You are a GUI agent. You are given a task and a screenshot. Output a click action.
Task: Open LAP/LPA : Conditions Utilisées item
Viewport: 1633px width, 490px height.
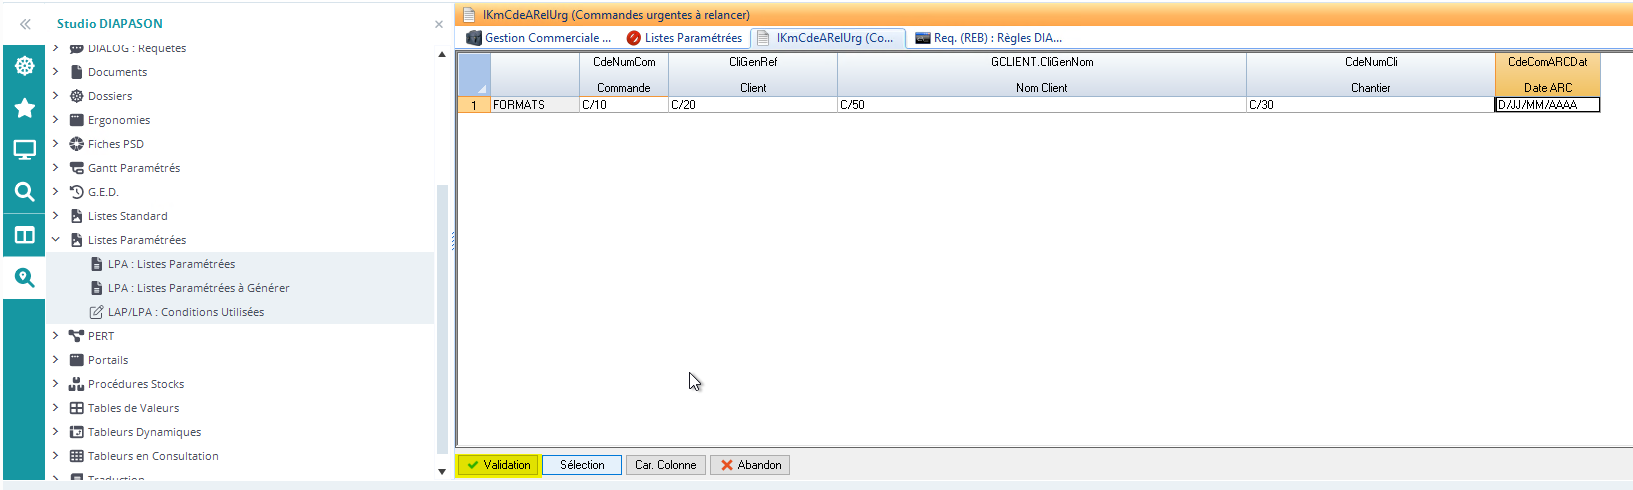click(x=185, y=312)
